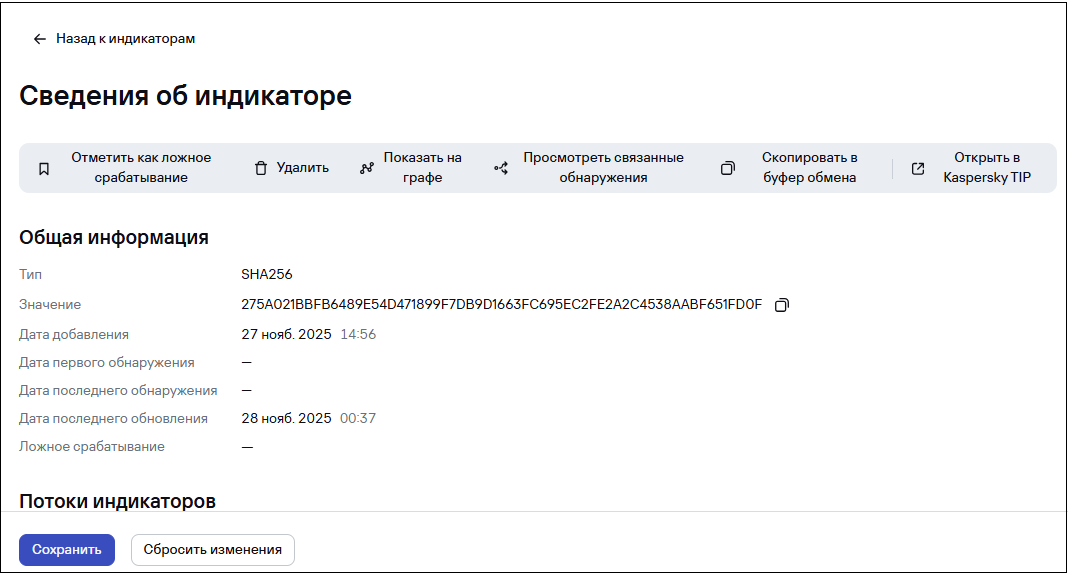Click the 'Значение' label
1068x575 pixels.
[50, 305]
